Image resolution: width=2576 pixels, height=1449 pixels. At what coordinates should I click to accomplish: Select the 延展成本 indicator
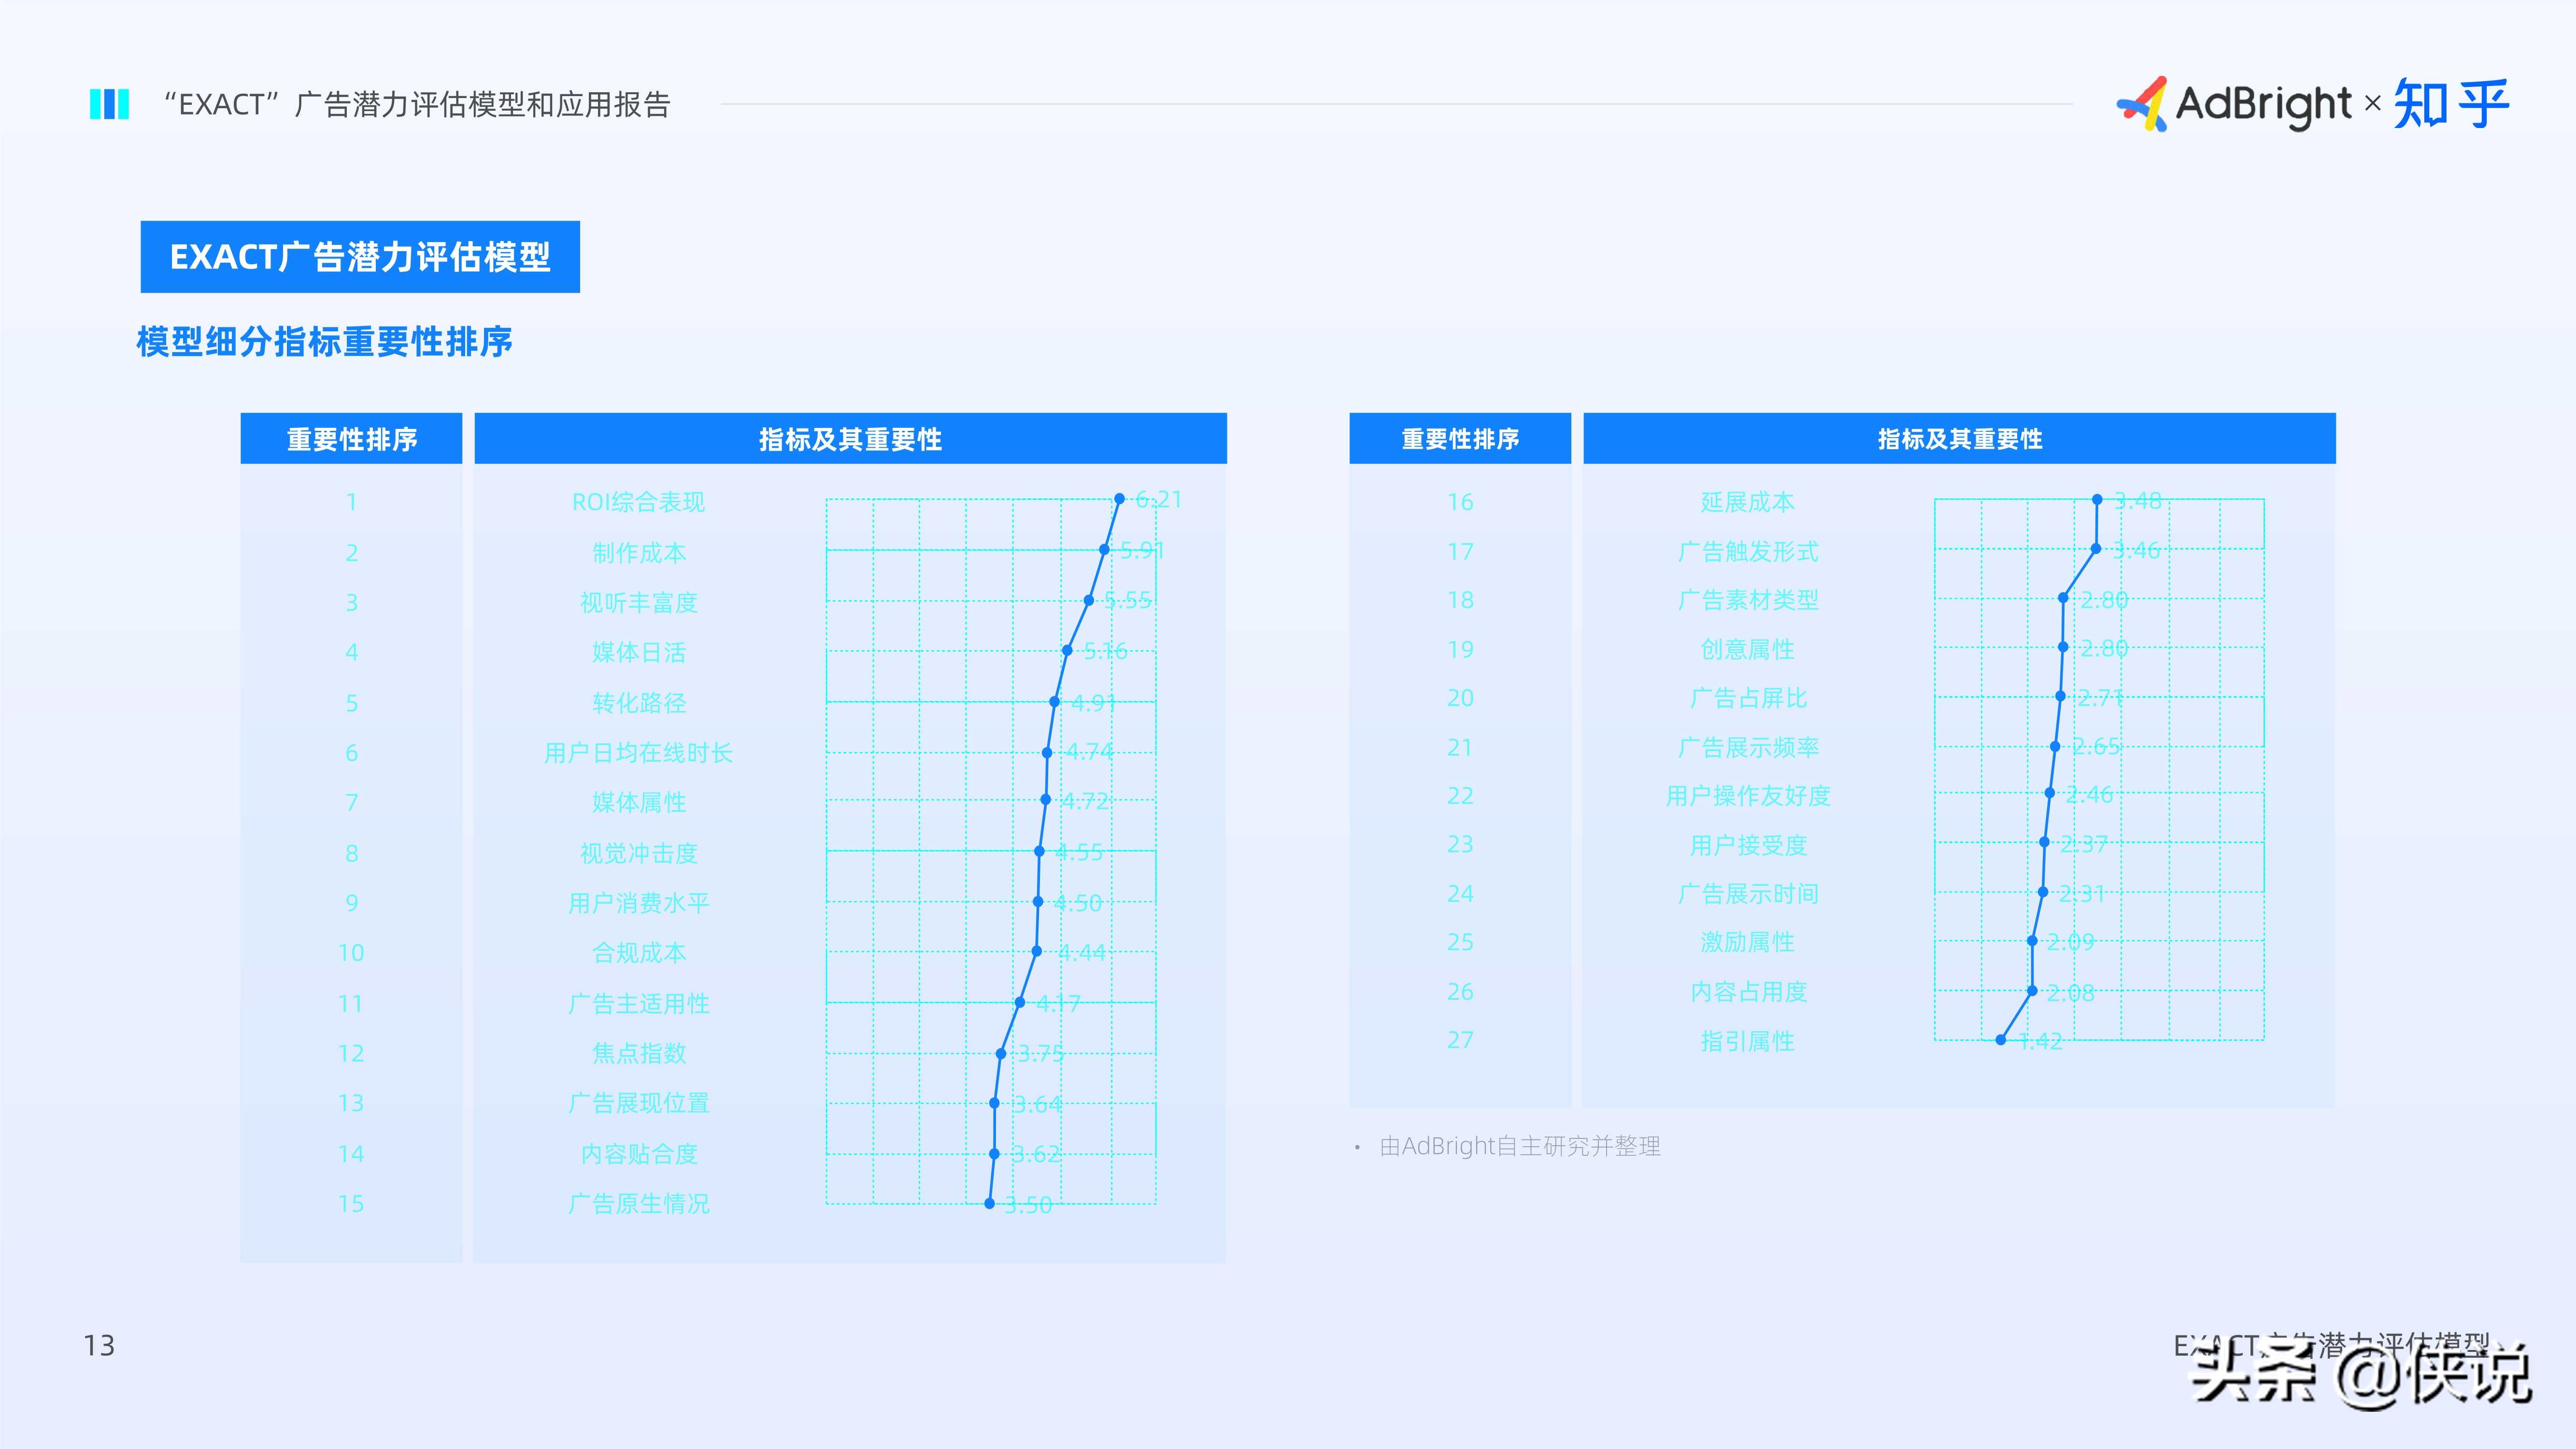pos(1747,502)
